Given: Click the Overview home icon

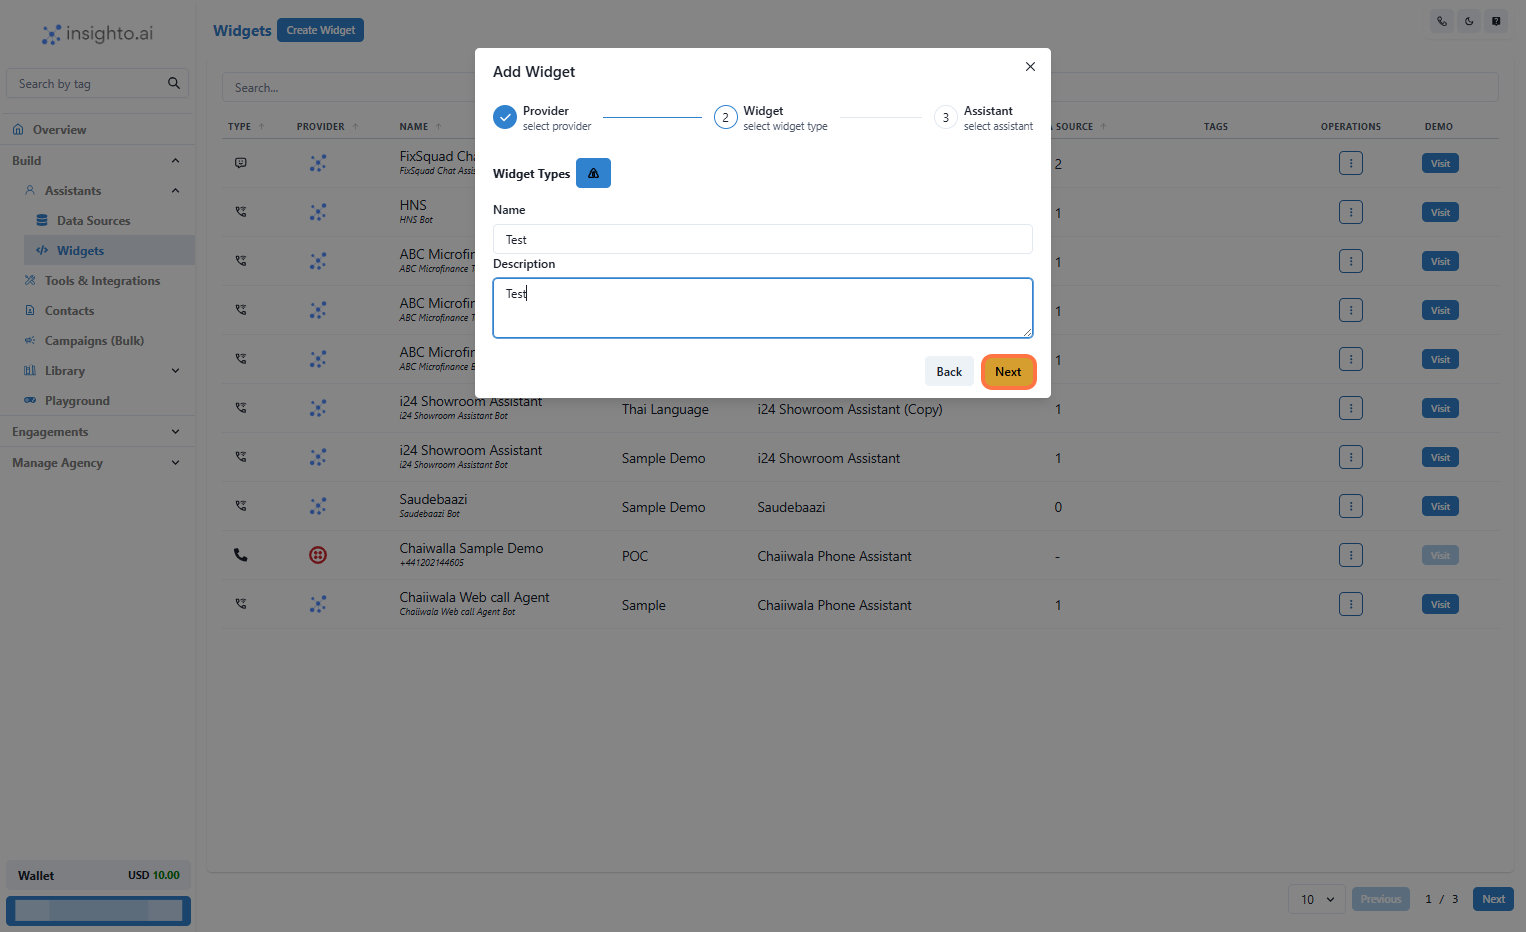Looking at the screenshot, I should click(18, 130).
